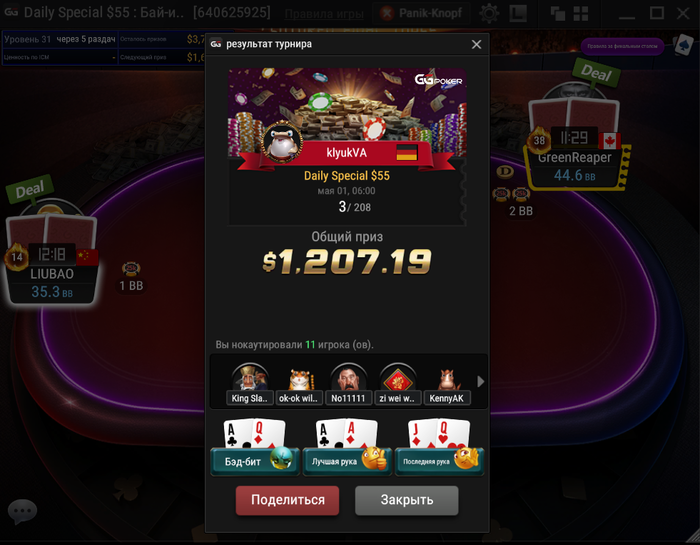Viewport: 700px width, 545px height.
Task: Show the Лучшая рука hand
Action: click(347, 447)
